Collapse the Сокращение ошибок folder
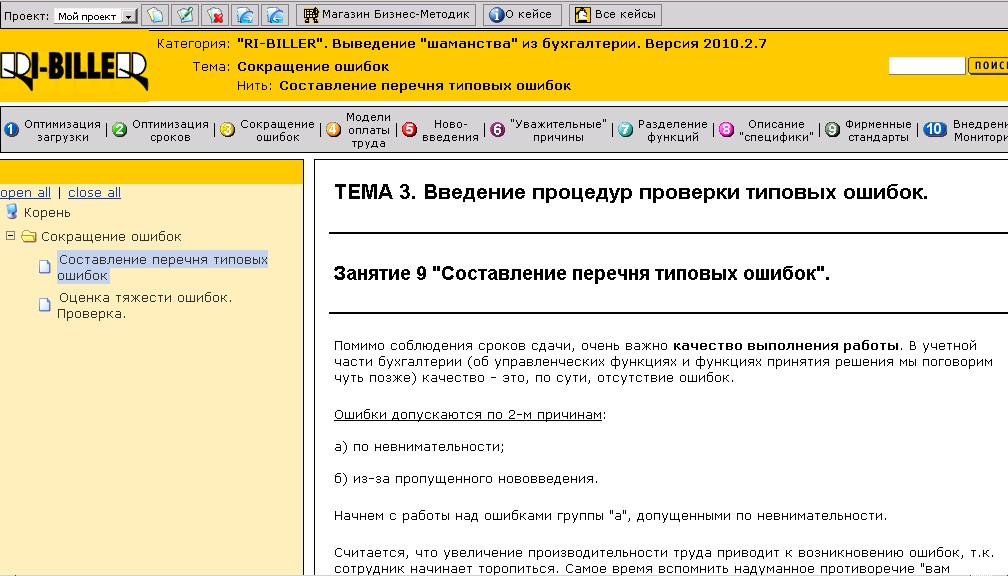 (x=10, y=236)
